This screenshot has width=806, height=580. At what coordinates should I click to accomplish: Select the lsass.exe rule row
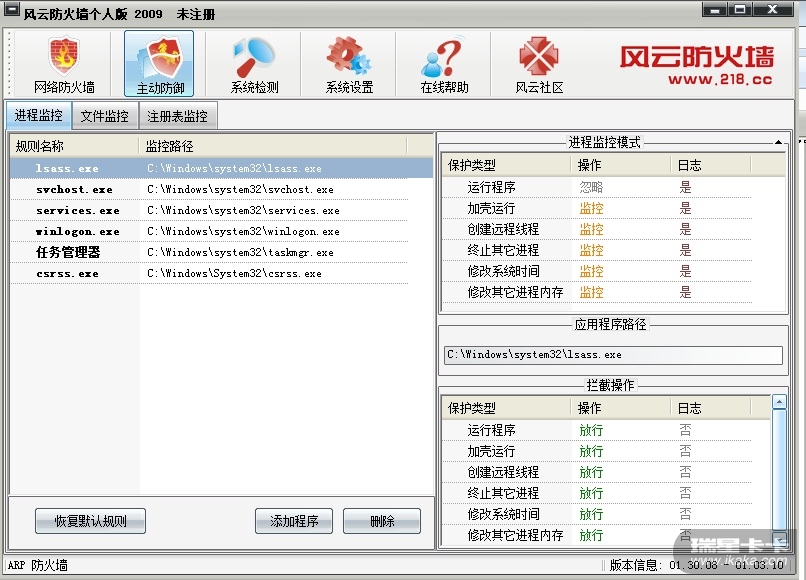222,168
